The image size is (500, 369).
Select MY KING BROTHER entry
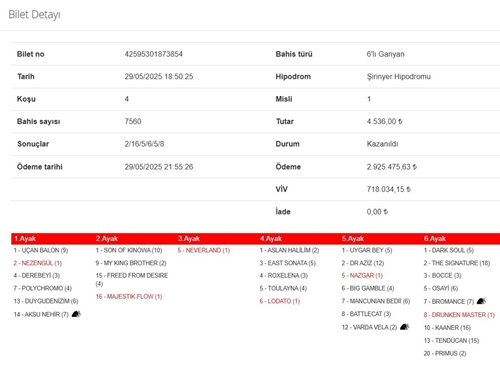point(131,263)
